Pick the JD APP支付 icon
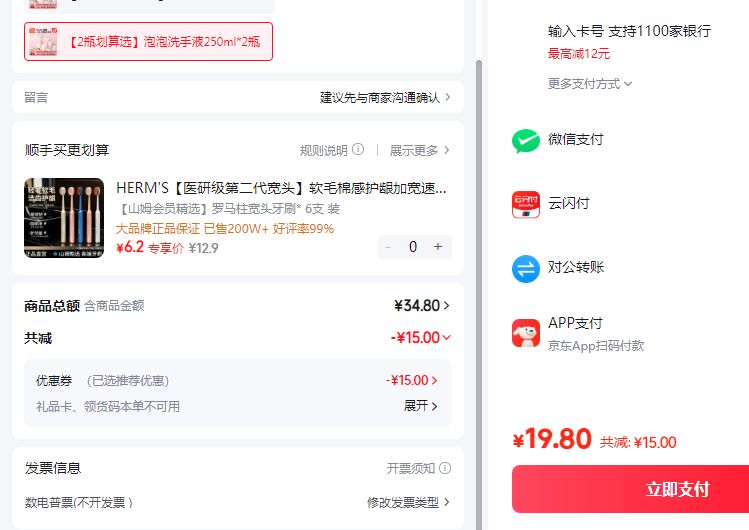 pyautogui.click(x=525, y=333)
